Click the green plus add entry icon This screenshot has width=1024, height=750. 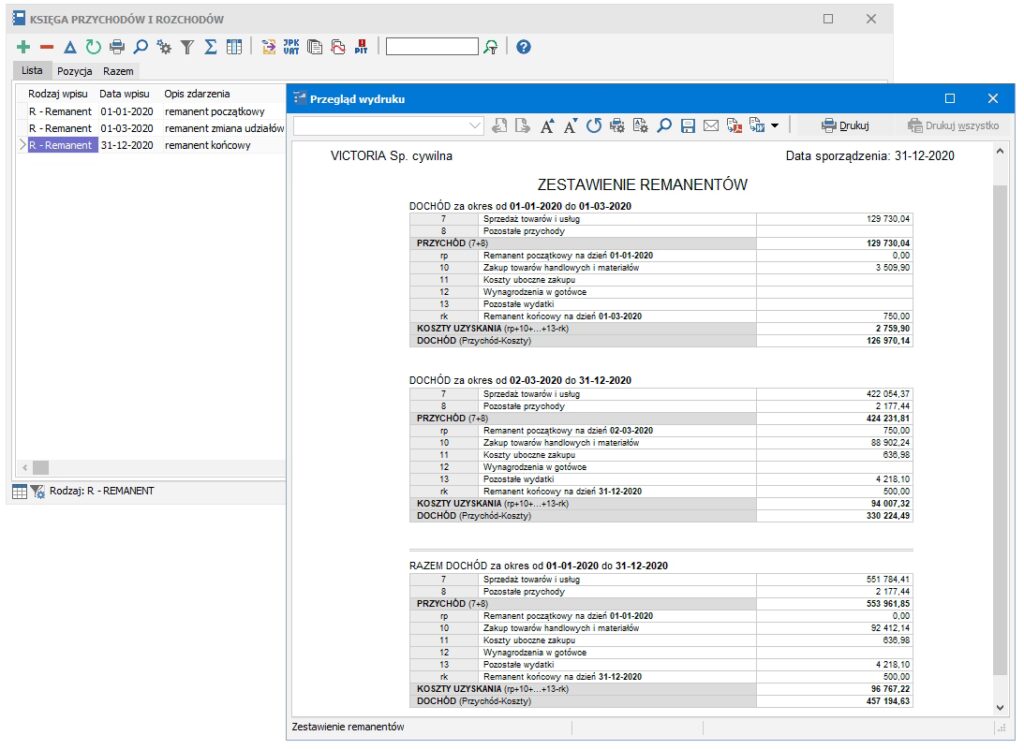click(x=24, y=47)
